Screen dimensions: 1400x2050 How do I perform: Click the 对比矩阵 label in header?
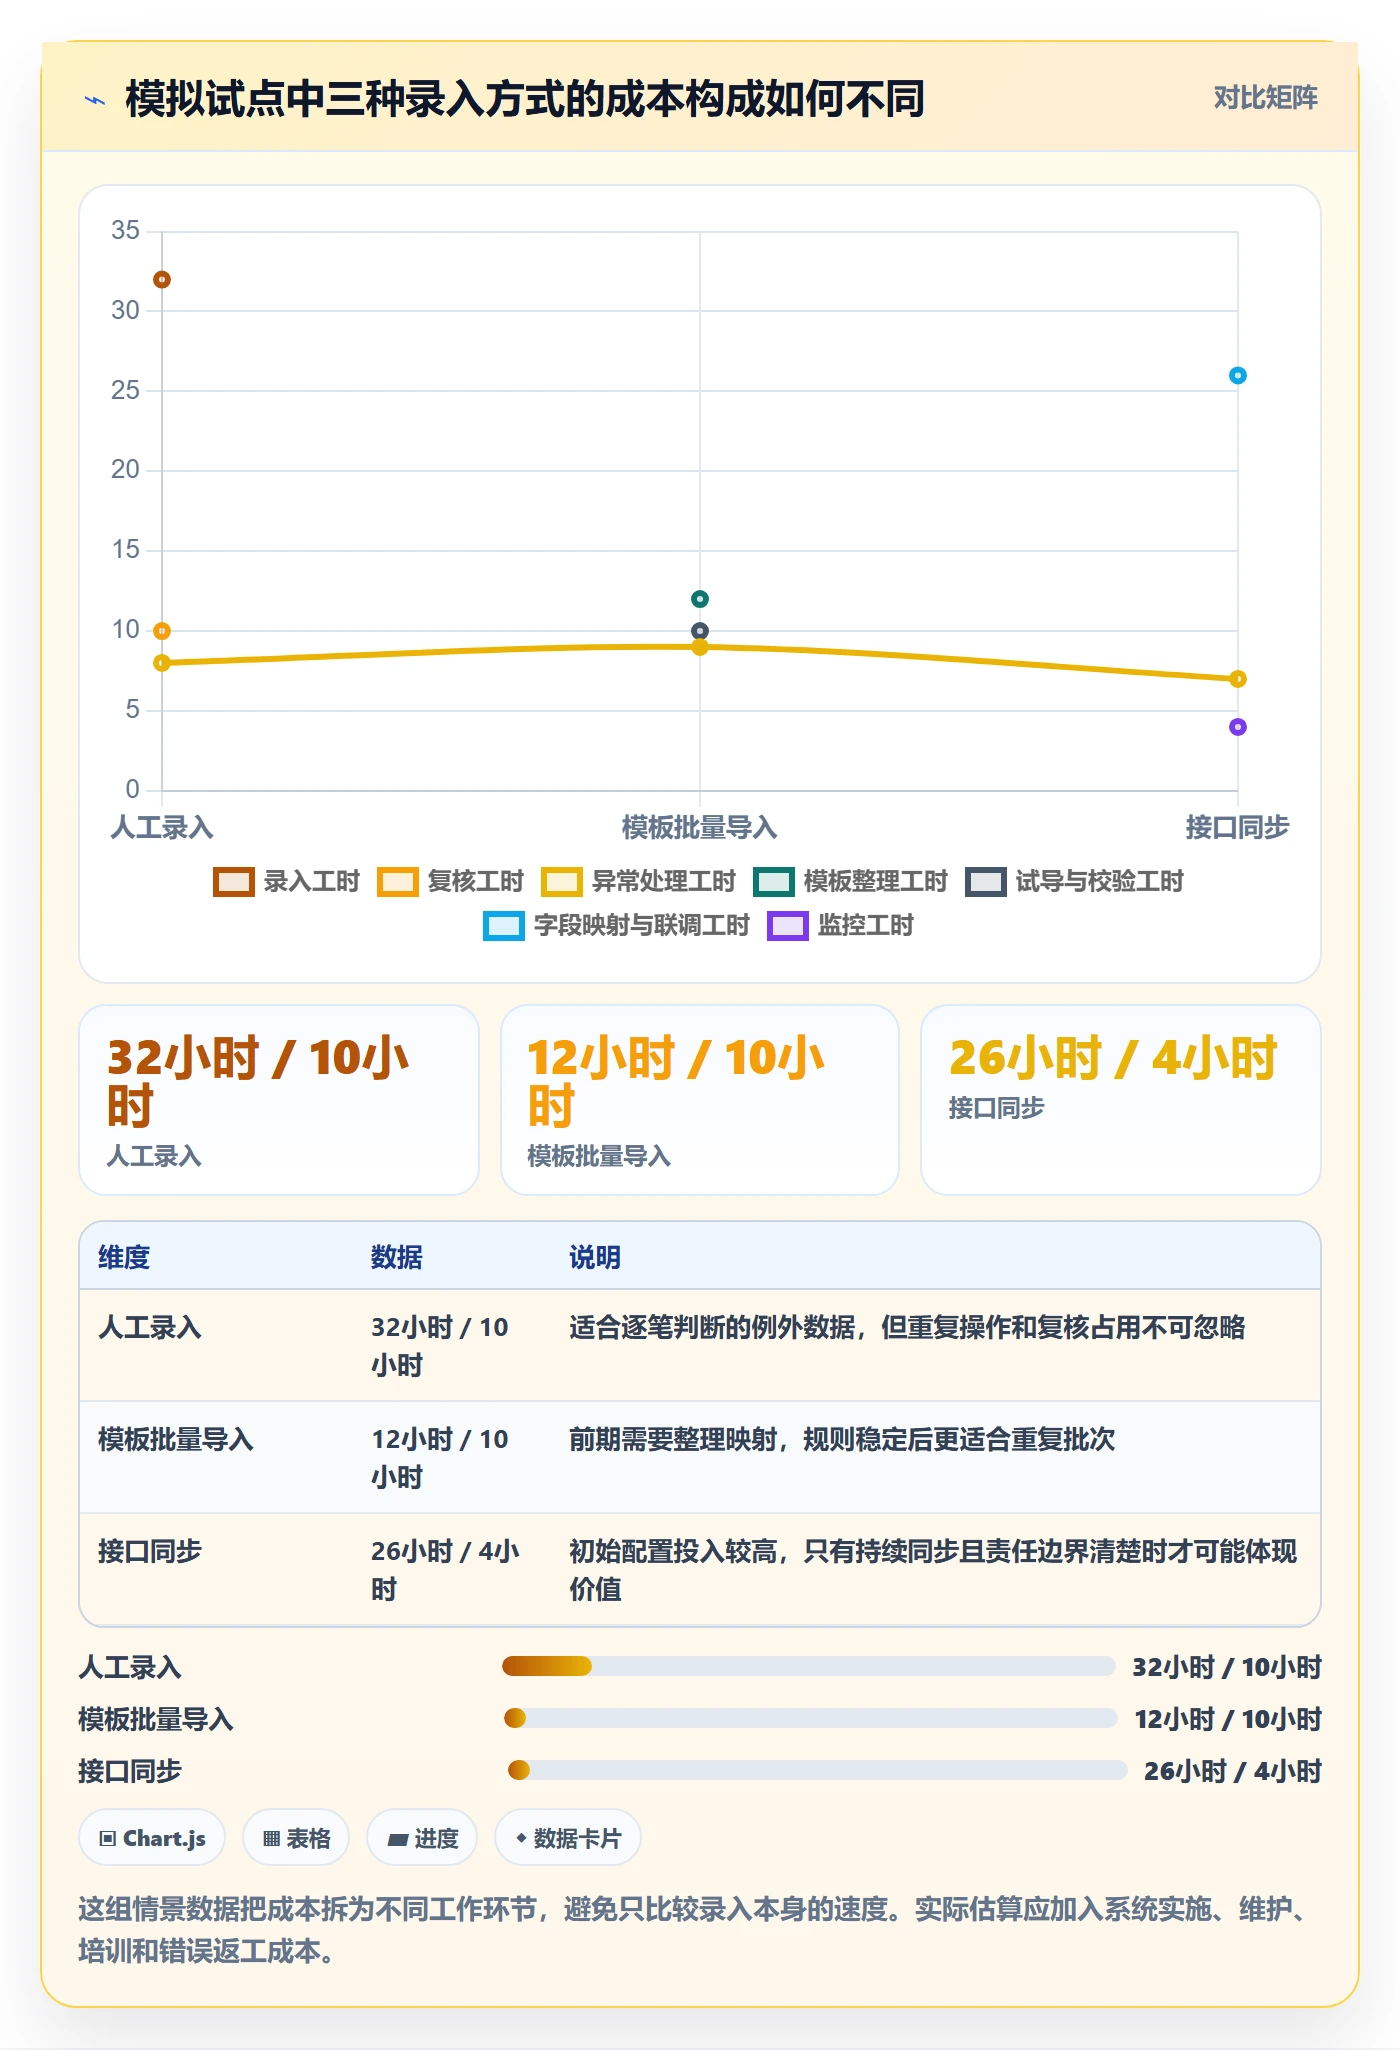(x=1265, y=98)
